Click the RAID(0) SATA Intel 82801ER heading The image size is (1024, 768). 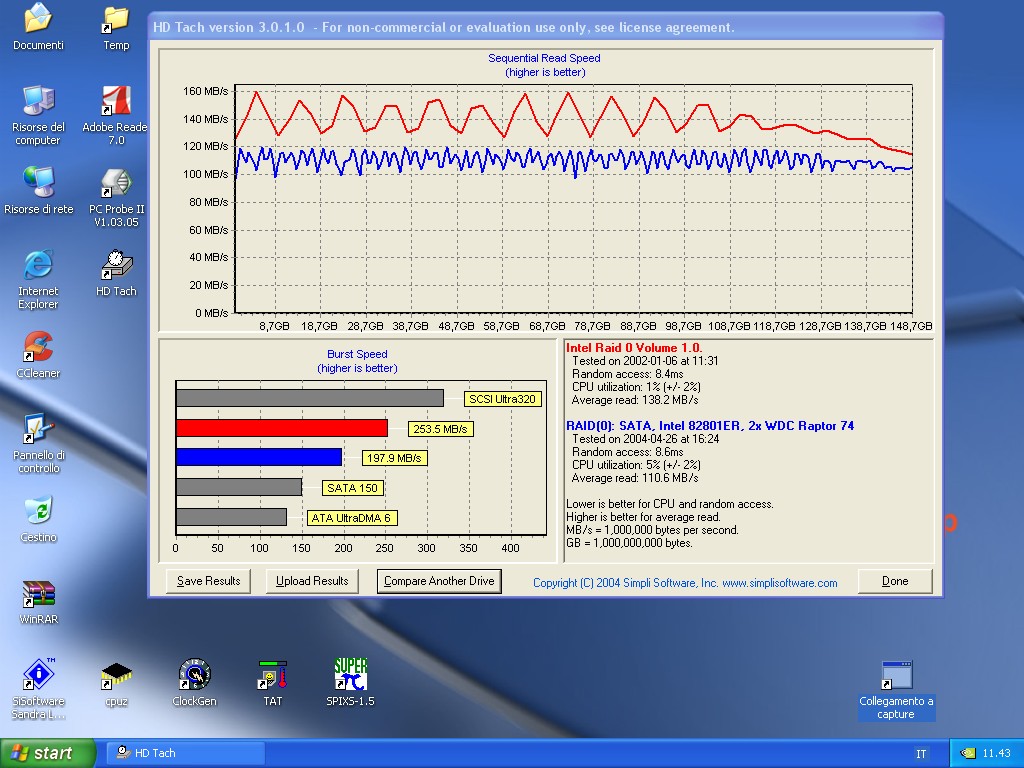[710, 426]
